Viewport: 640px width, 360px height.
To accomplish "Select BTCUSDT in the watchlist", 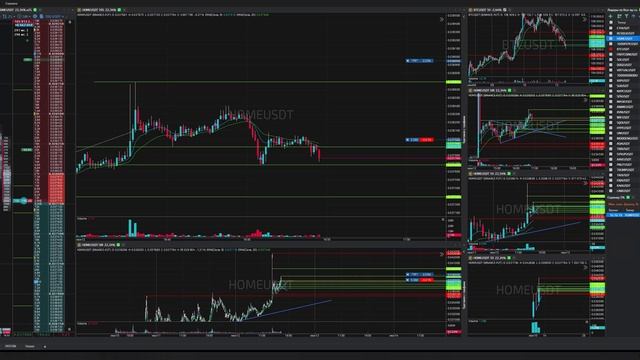I will (623, 49).
